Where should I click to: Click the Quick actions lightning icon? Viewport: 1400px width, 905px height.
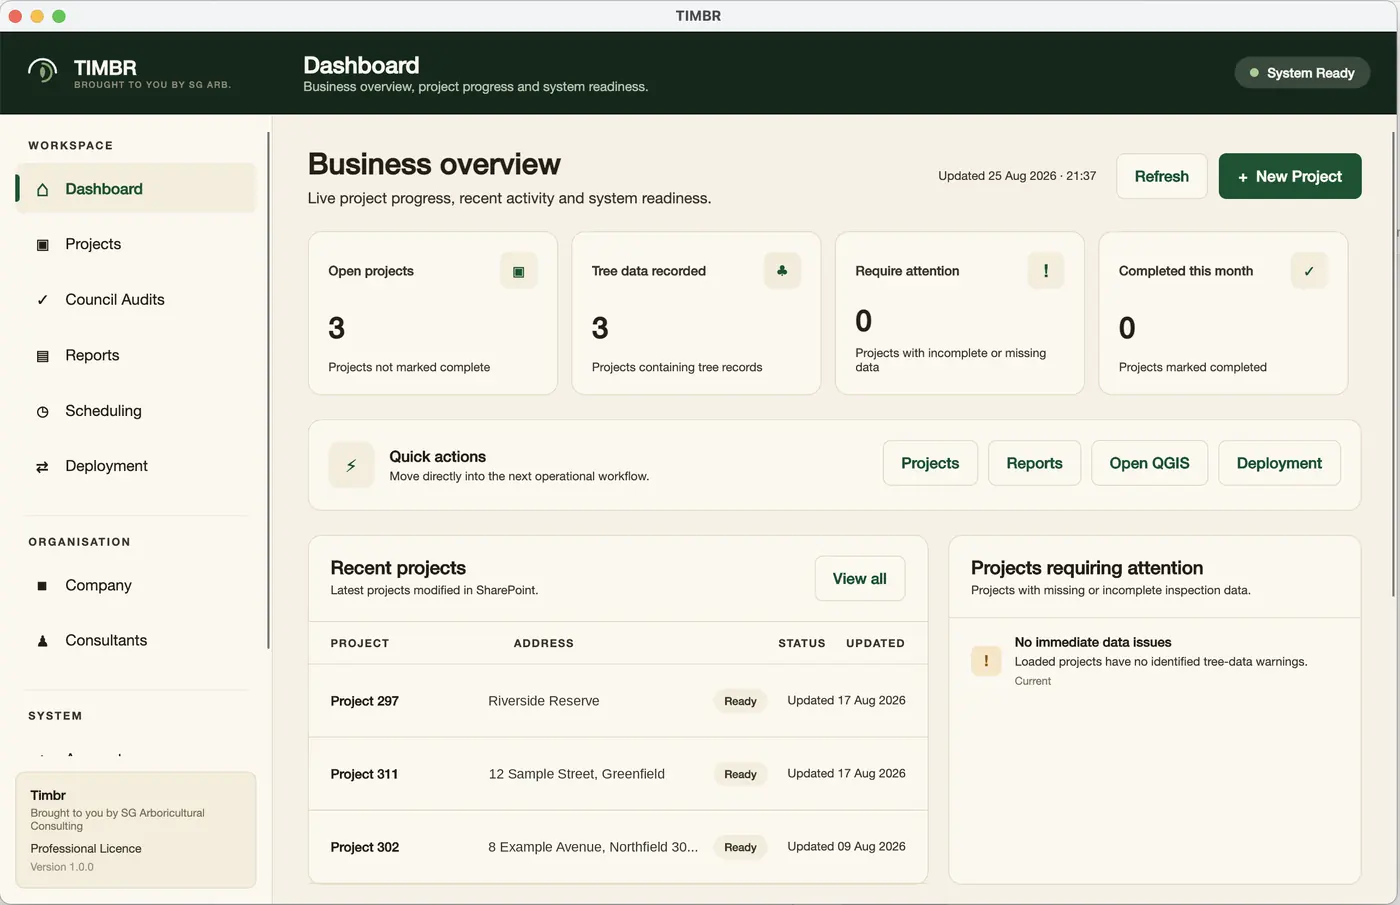pyautogui.click(x=351, y=465)
